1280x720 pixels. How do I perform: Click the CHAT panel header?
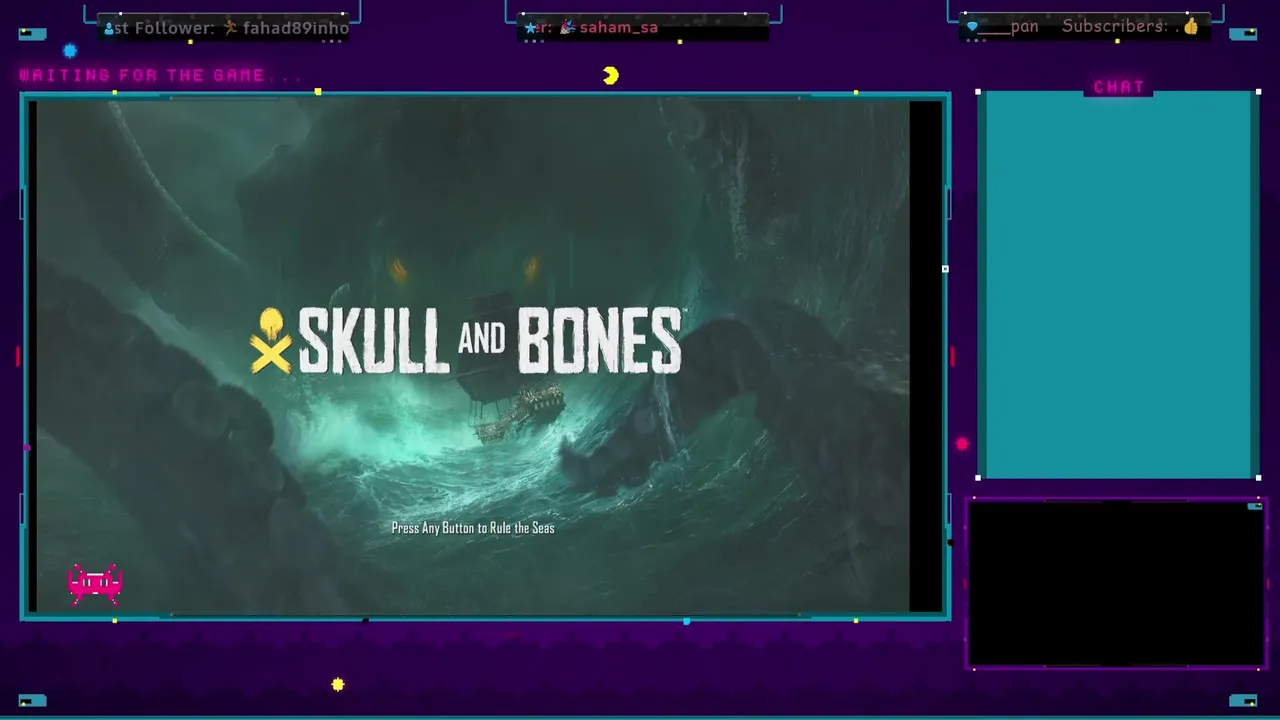(1119, 87)
